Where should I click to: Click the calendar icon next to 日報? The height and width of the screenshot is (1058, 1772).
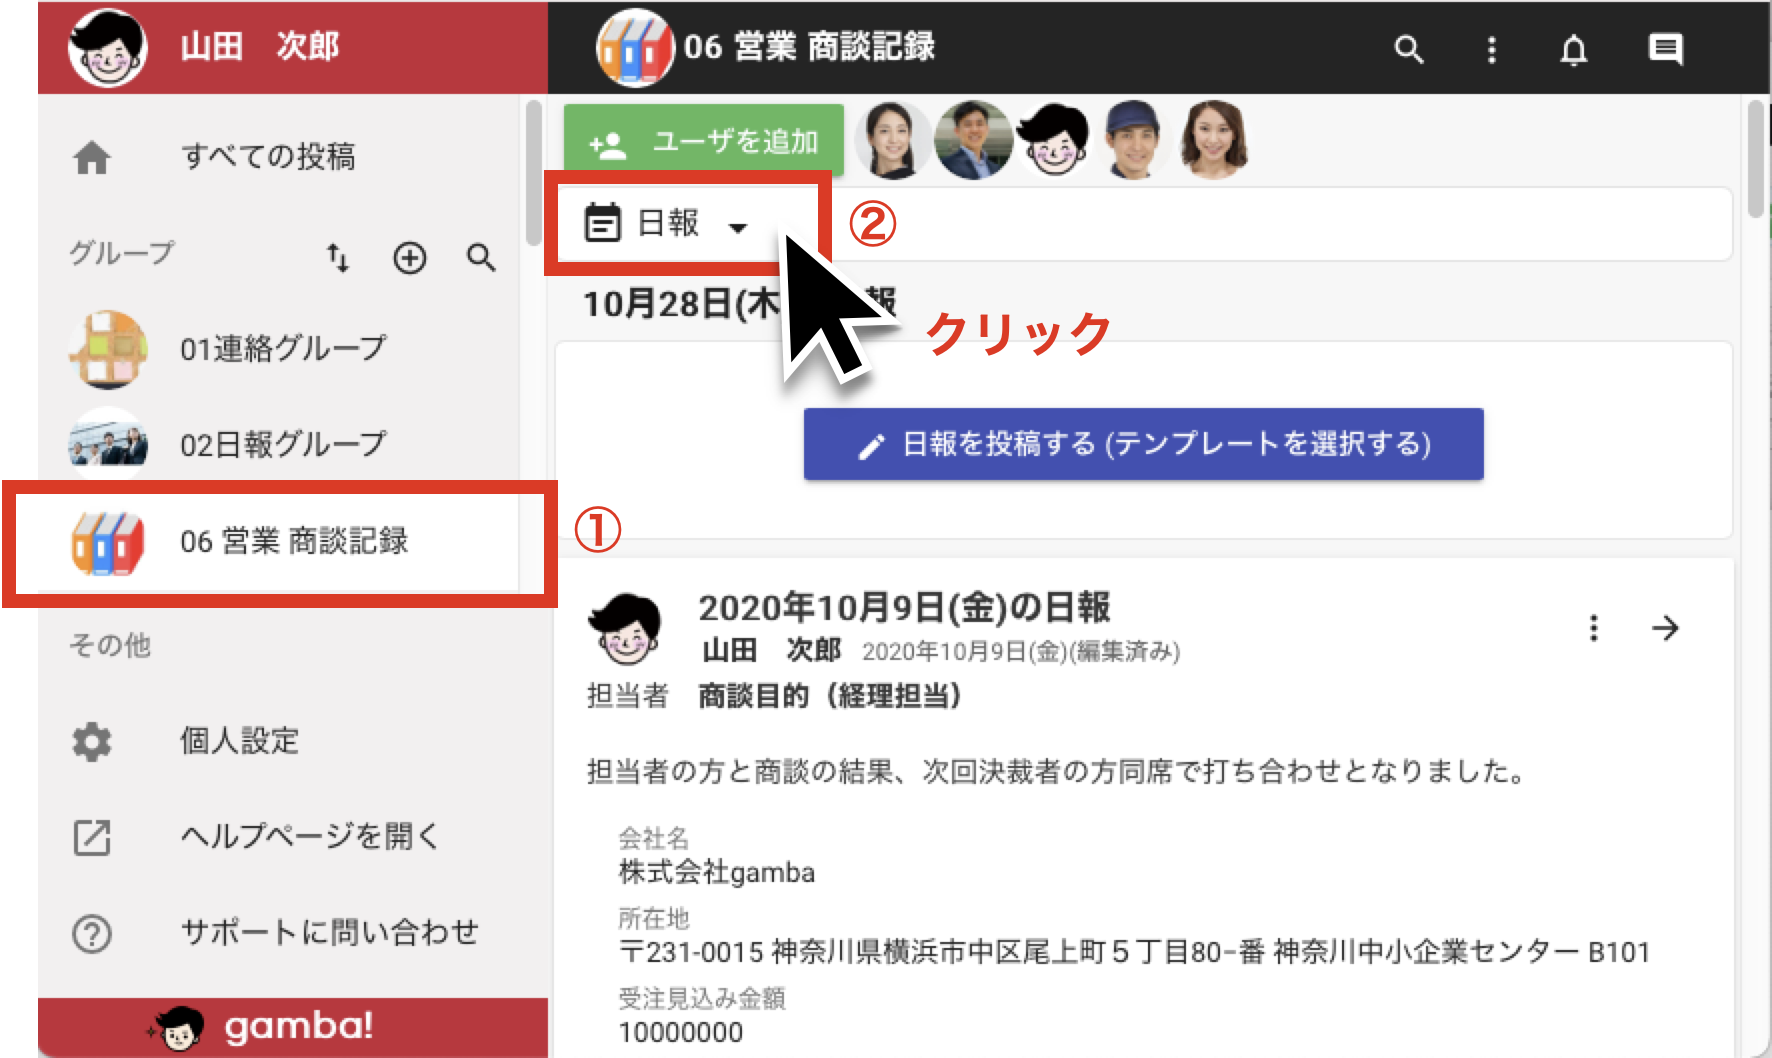point(603,223)
